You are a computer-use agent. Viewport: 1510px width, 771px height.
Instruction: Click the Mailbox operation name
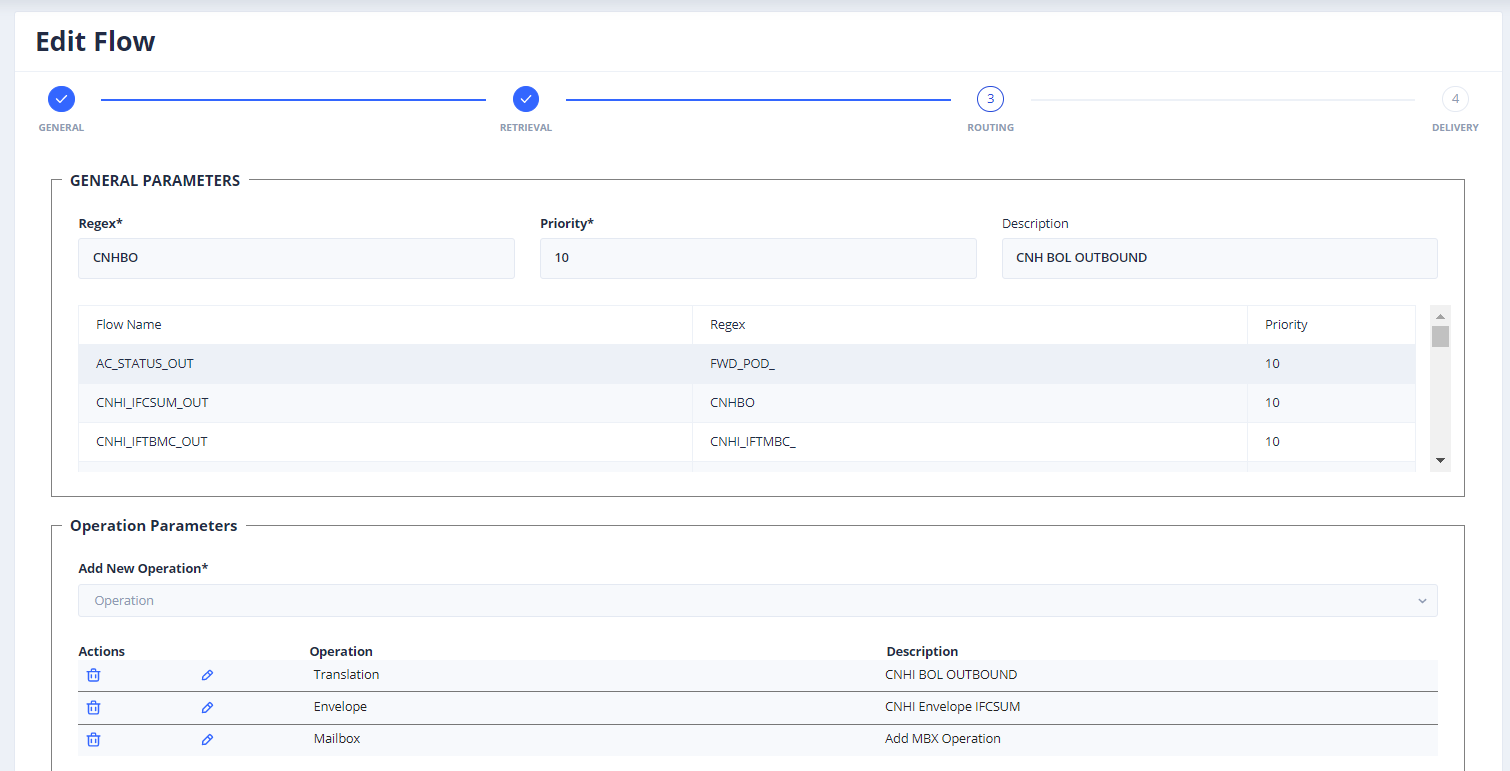click(x=337, y=739)
